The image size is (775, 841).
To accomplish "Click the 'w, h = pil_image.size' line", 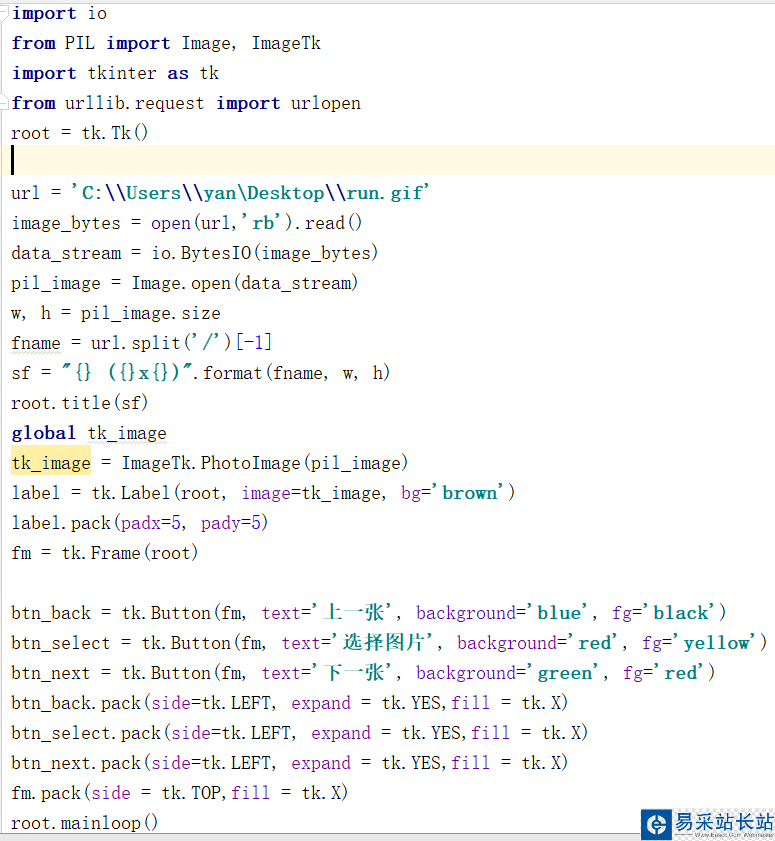I will pos(116,313).
